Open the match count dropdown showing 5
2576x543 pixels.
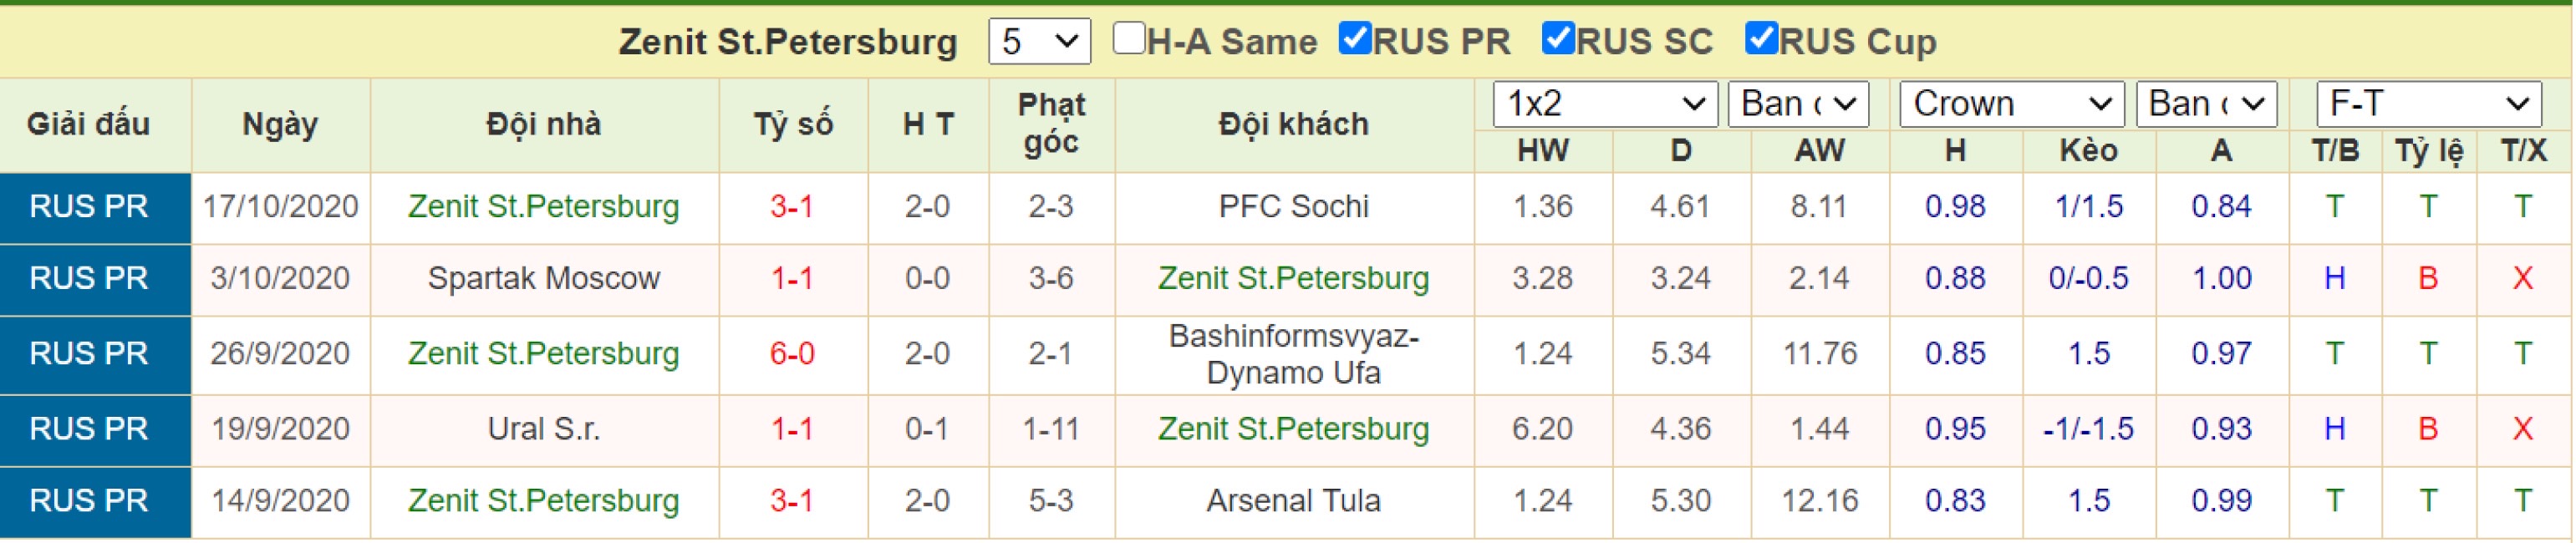click(1039, 42)
